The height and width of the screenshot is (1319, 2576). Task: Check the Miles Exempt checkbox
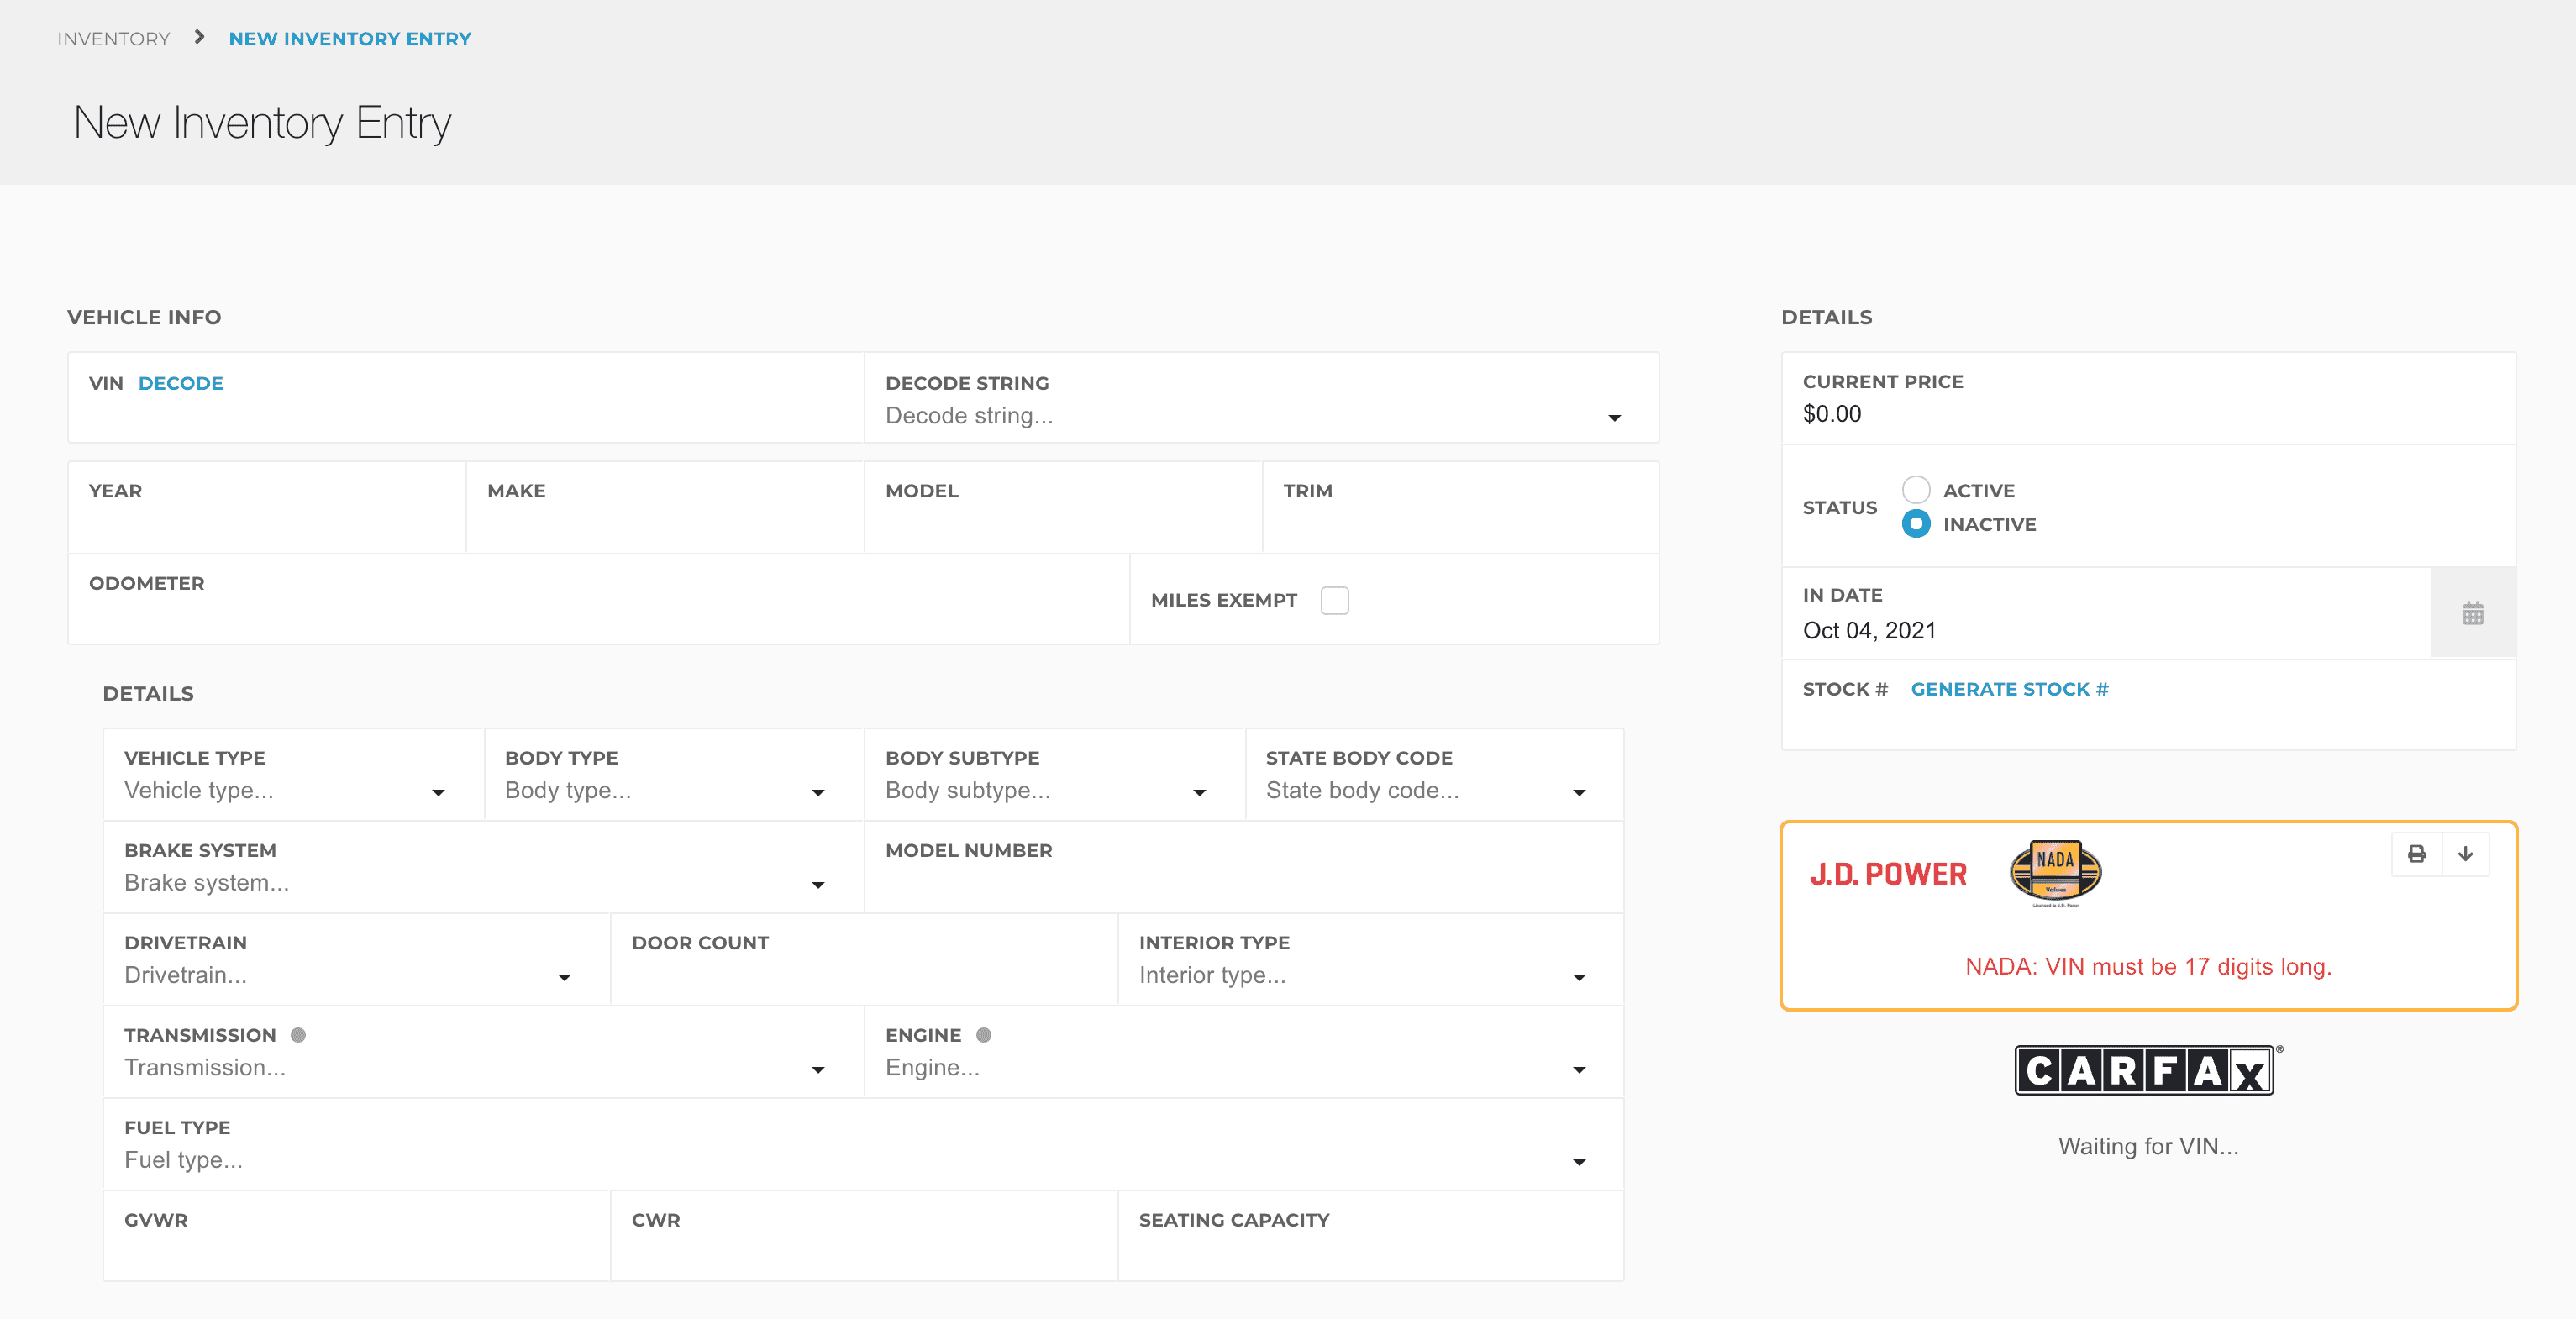[1334, 600]
